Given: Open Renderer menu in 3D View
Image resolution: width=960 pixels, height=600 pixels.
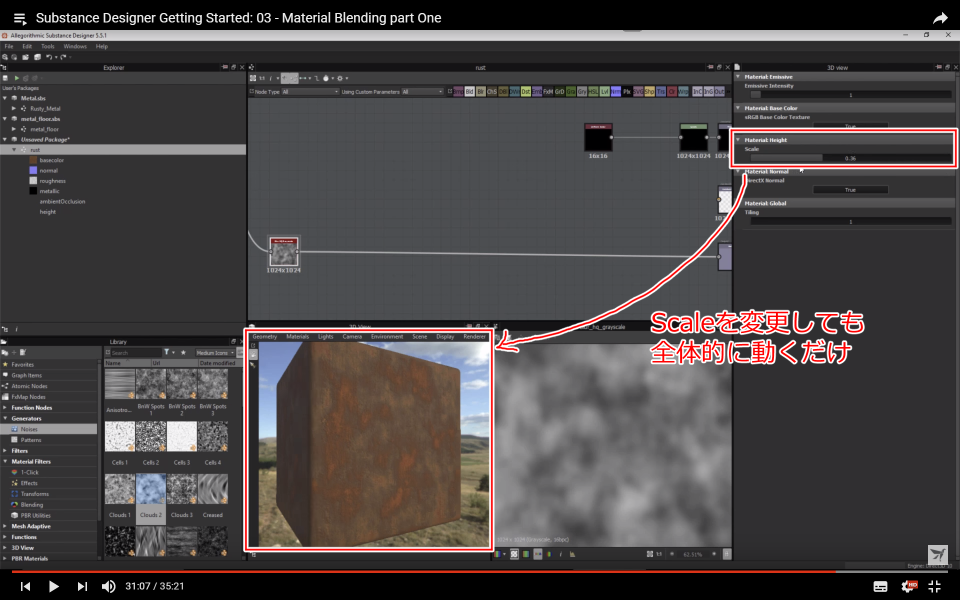Looking at the screenshot, I should pyautogui.click(x=474, y=337).
